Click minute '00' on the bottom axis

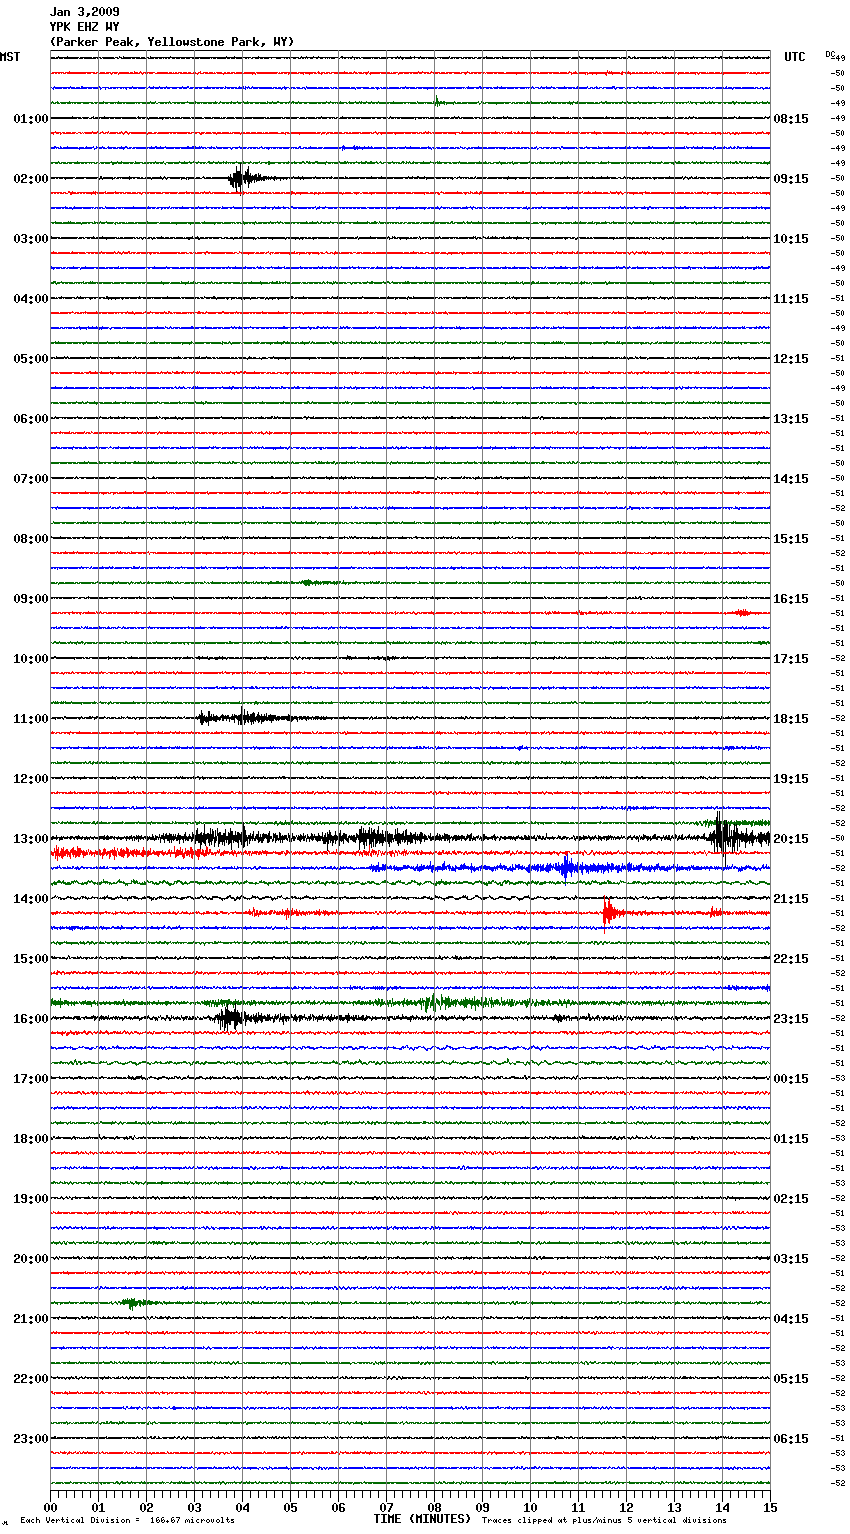50,1507
